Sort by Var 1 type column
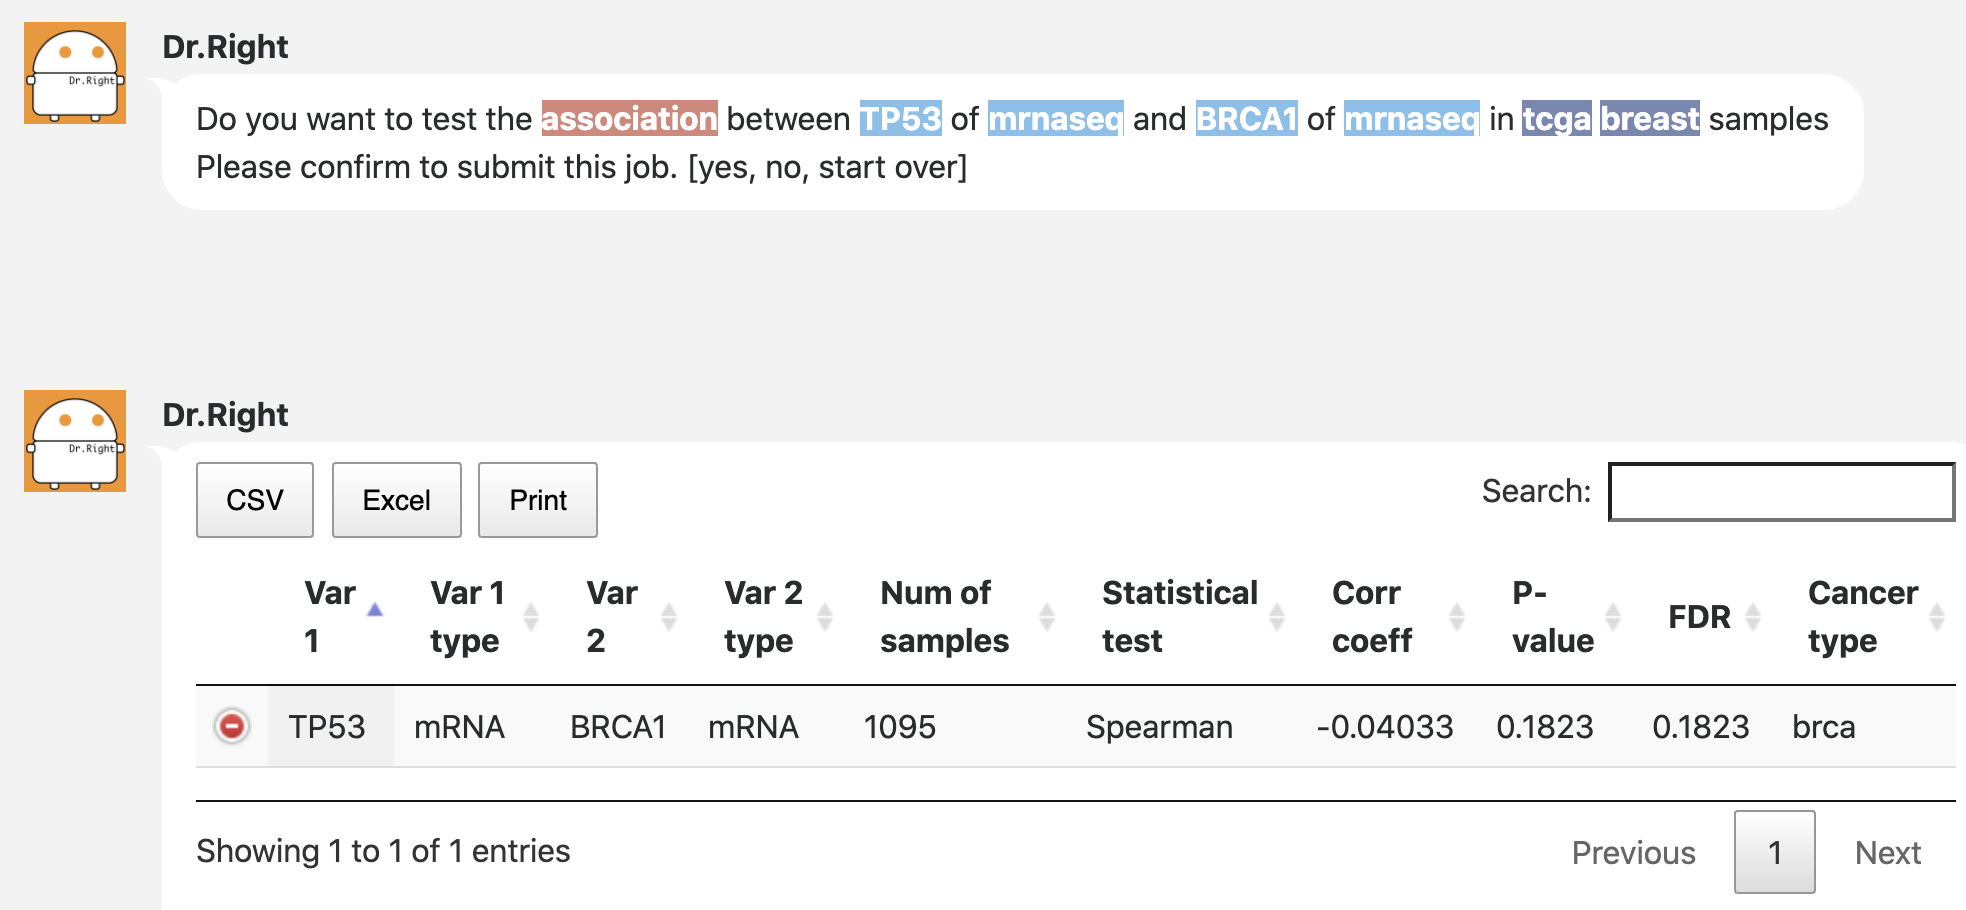Screen dimensions: 1966x910 click(530, 617)
